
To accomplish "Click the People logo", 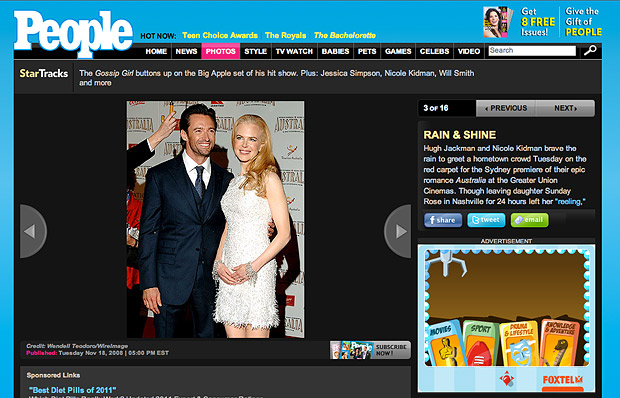I will pyautogui.click(x=74, y=34).
